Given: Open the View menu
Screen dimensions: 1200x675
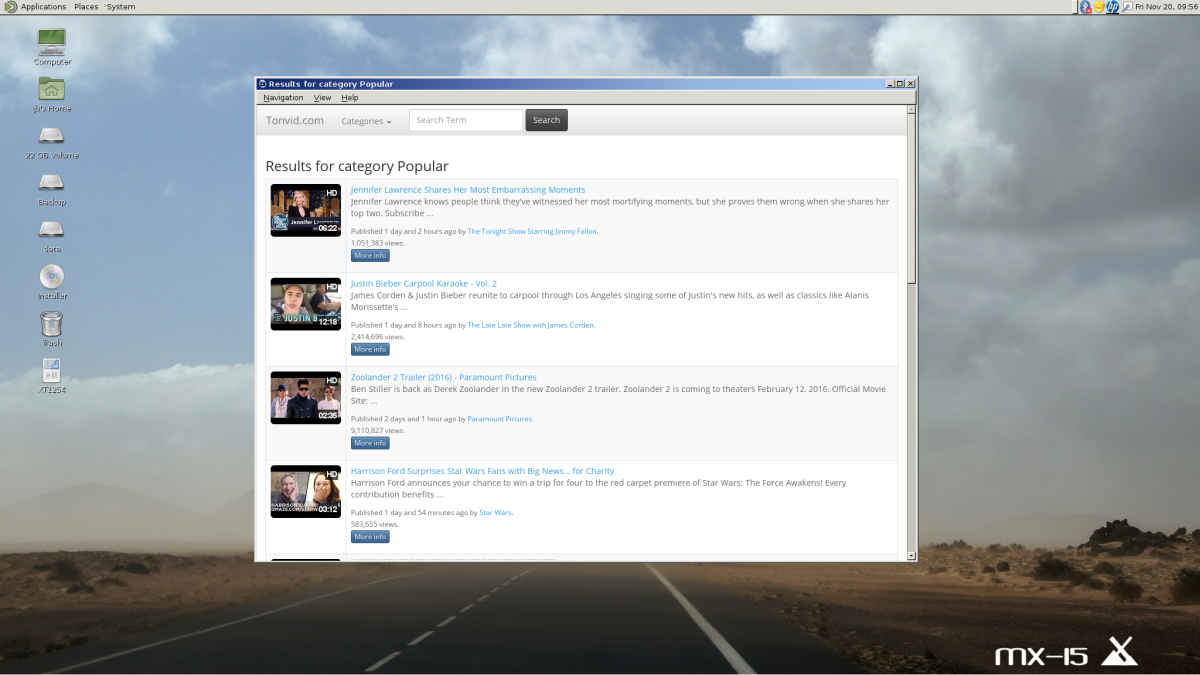Looking at the screenshot, I should click(x=322, y=98).
